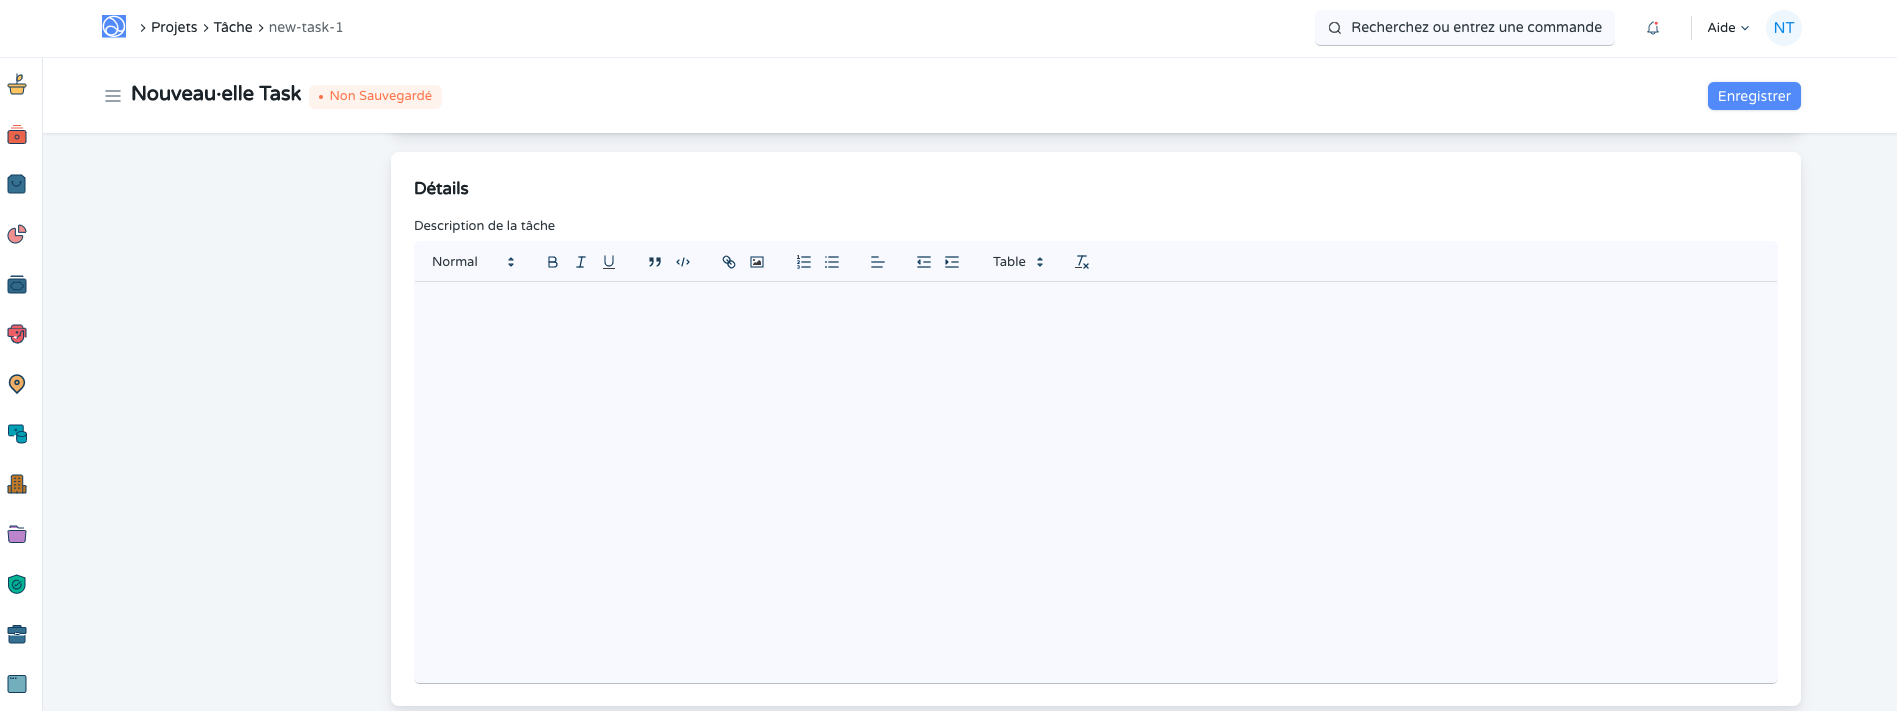Open the pie chart sidebar icon

tap(17, 234)
